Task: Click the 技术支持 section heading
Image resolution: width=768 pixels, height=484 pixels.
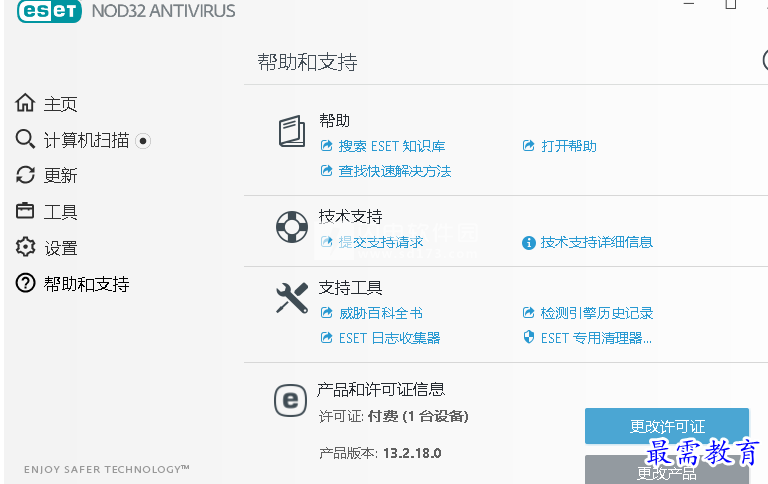Action: (x=350, y=216)
